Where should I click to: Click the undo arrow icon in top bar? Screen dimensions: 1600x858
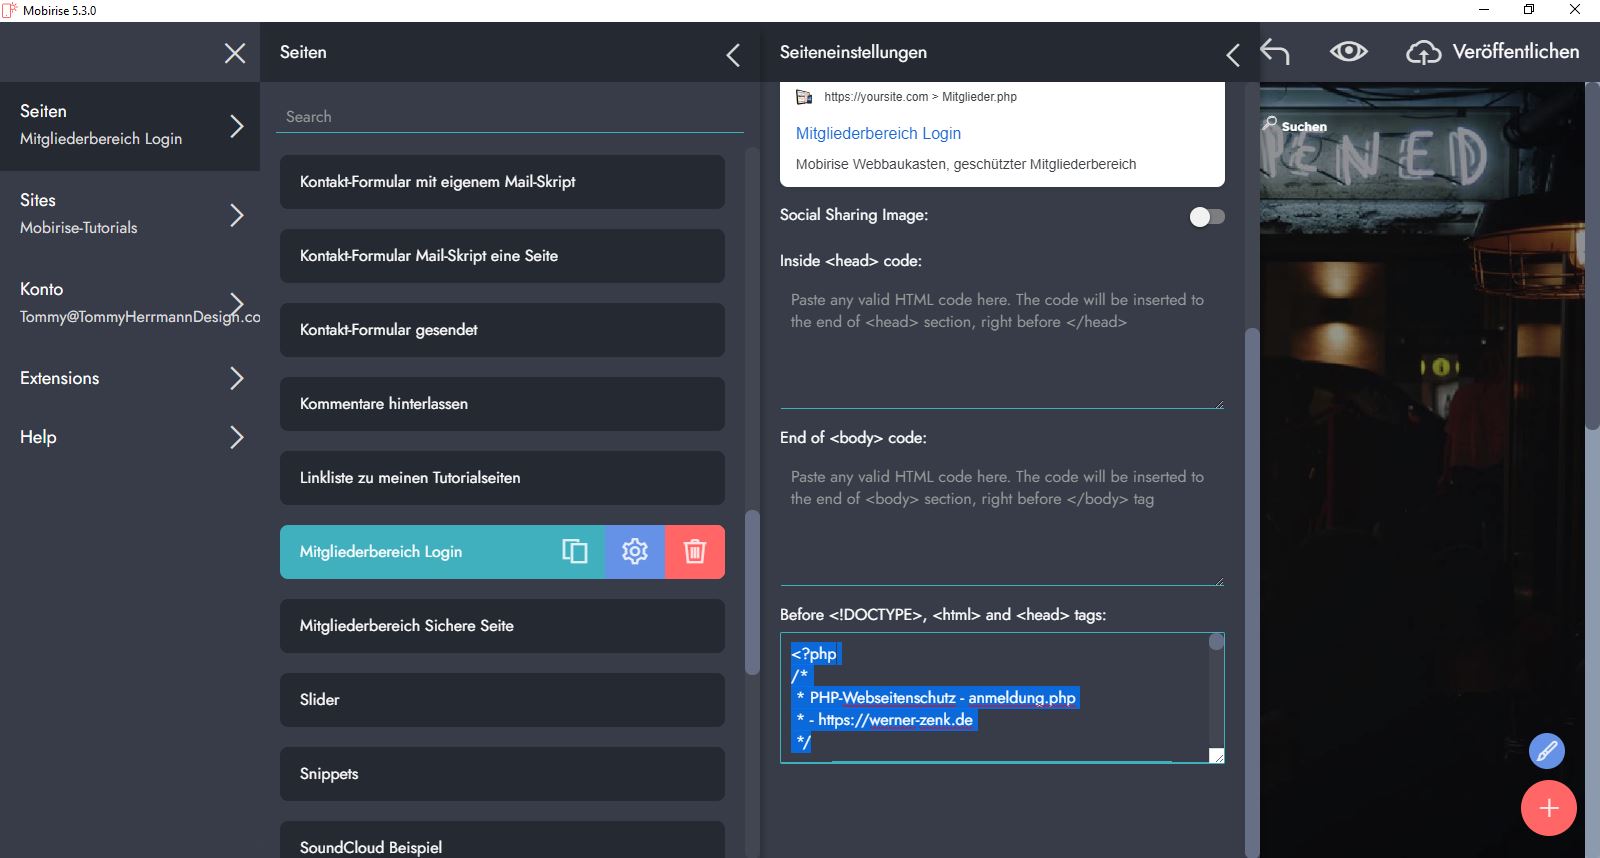[1275, 52]
